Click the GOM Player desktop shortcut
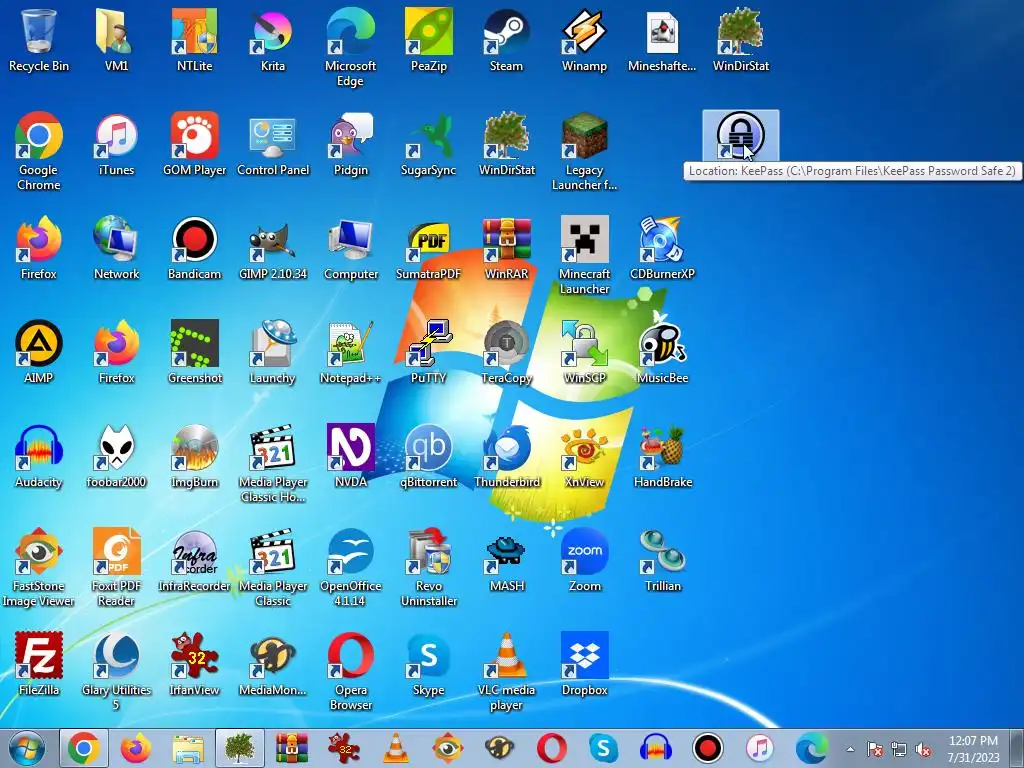Image resolution: width=1024 pixels, height=768 pixels. (x=194, y=144)
